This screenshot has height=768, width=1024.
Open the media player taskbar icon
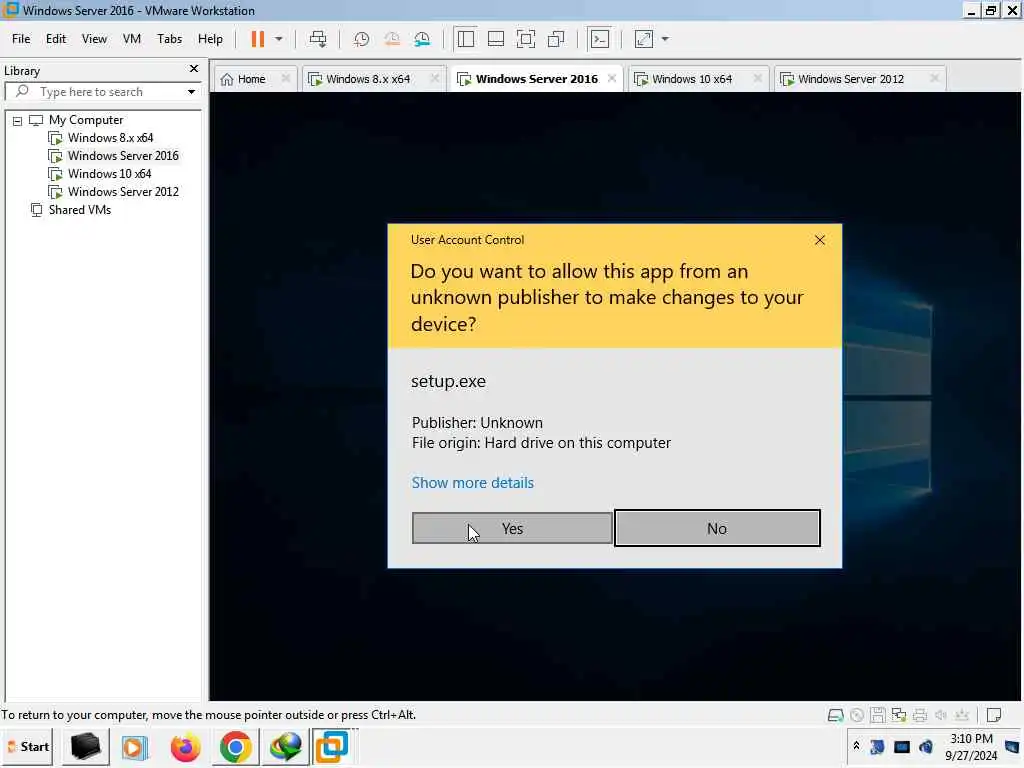click(x=135, y=747)
